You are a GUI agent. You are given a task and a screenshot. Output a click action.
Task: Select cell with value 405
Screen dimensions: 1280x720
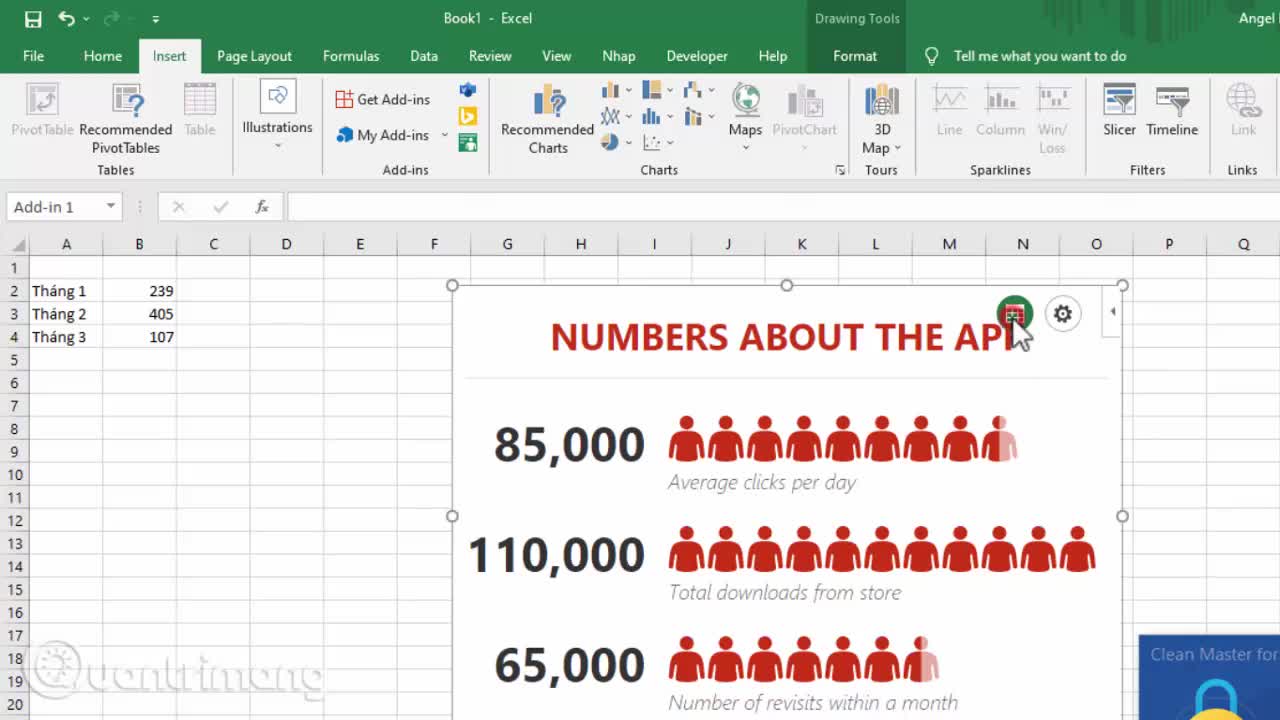point(139,314)
